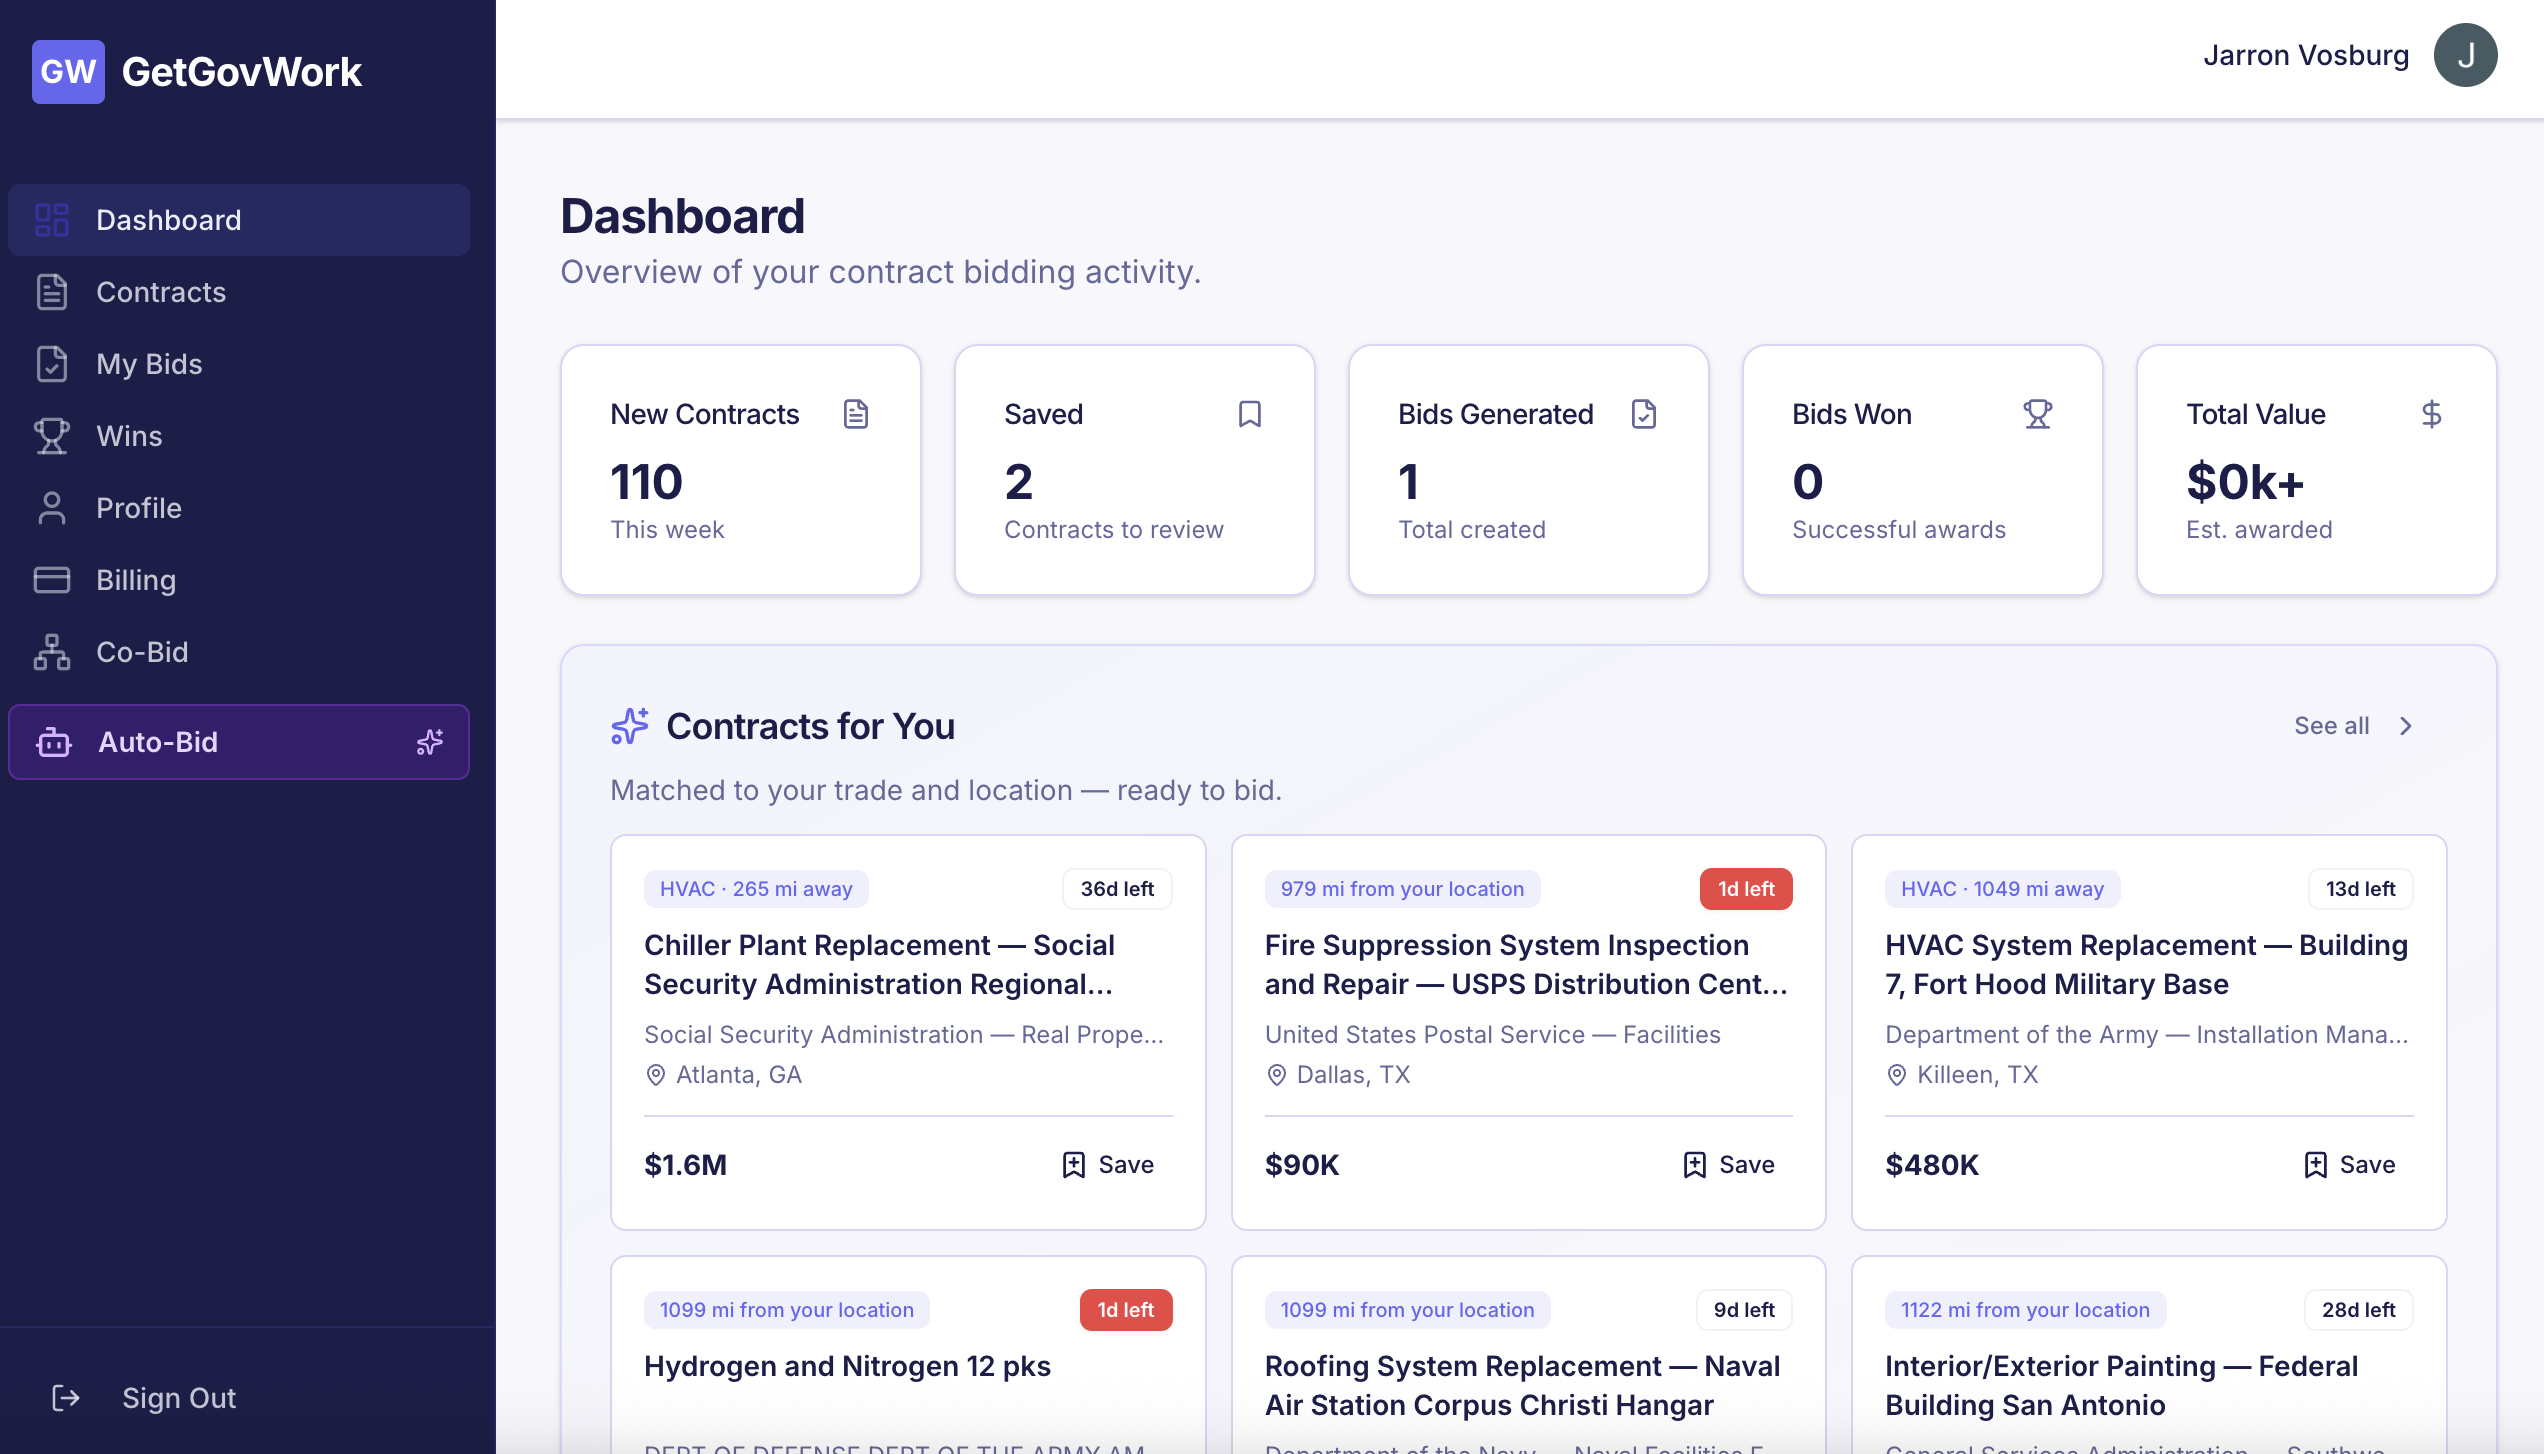The image size is (2544, 1454).
Task: Click the New Contracts document icon
Action: tap(856, 414)
